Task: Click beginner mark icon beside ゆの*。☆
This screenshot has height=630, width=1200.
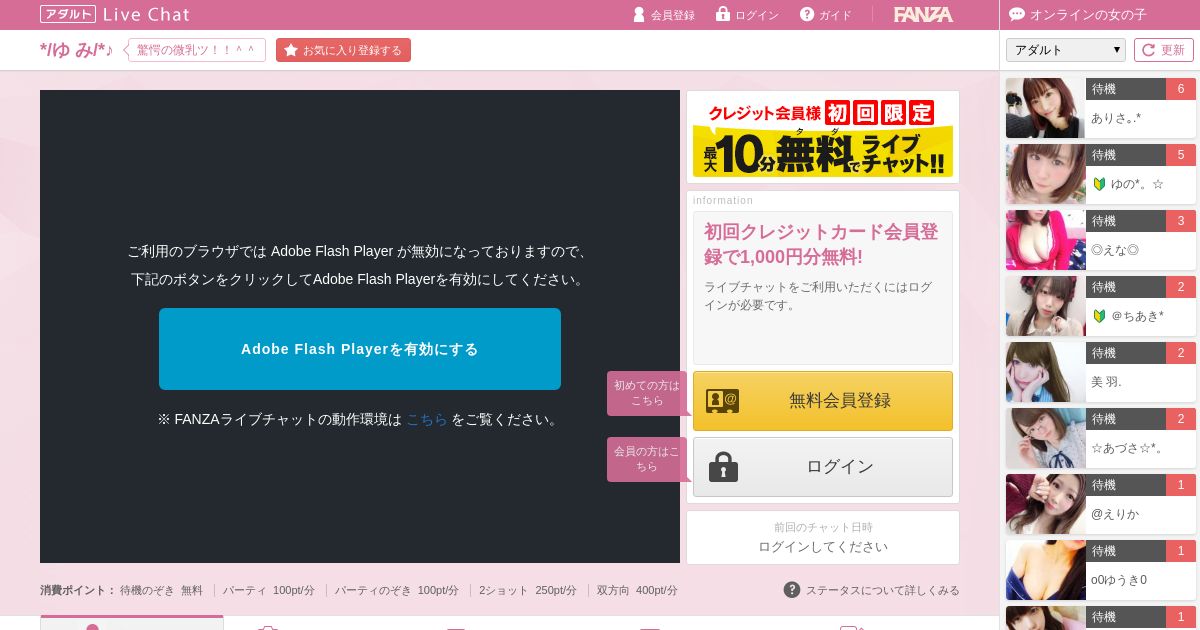Action: tap(1099, 184)
